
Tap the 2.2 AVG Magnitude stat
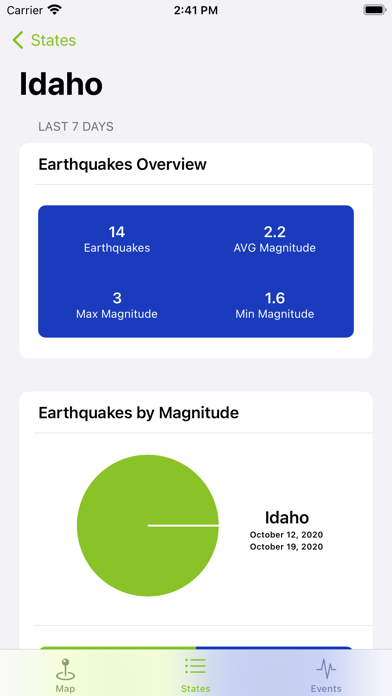[x=275, y=239]
